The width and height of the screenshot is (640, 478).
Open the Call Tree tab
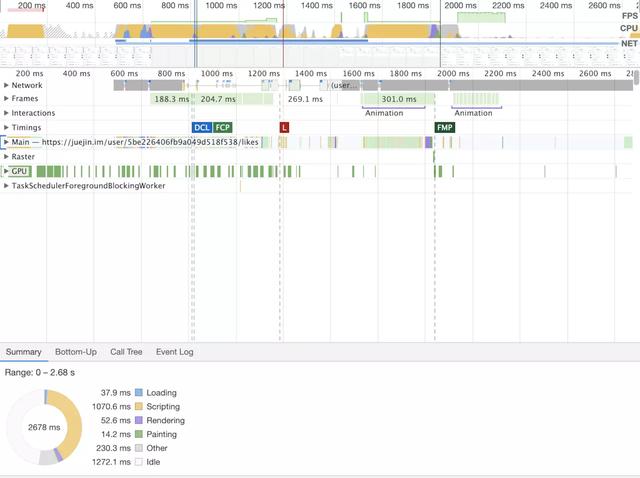(x=126, y=352)
